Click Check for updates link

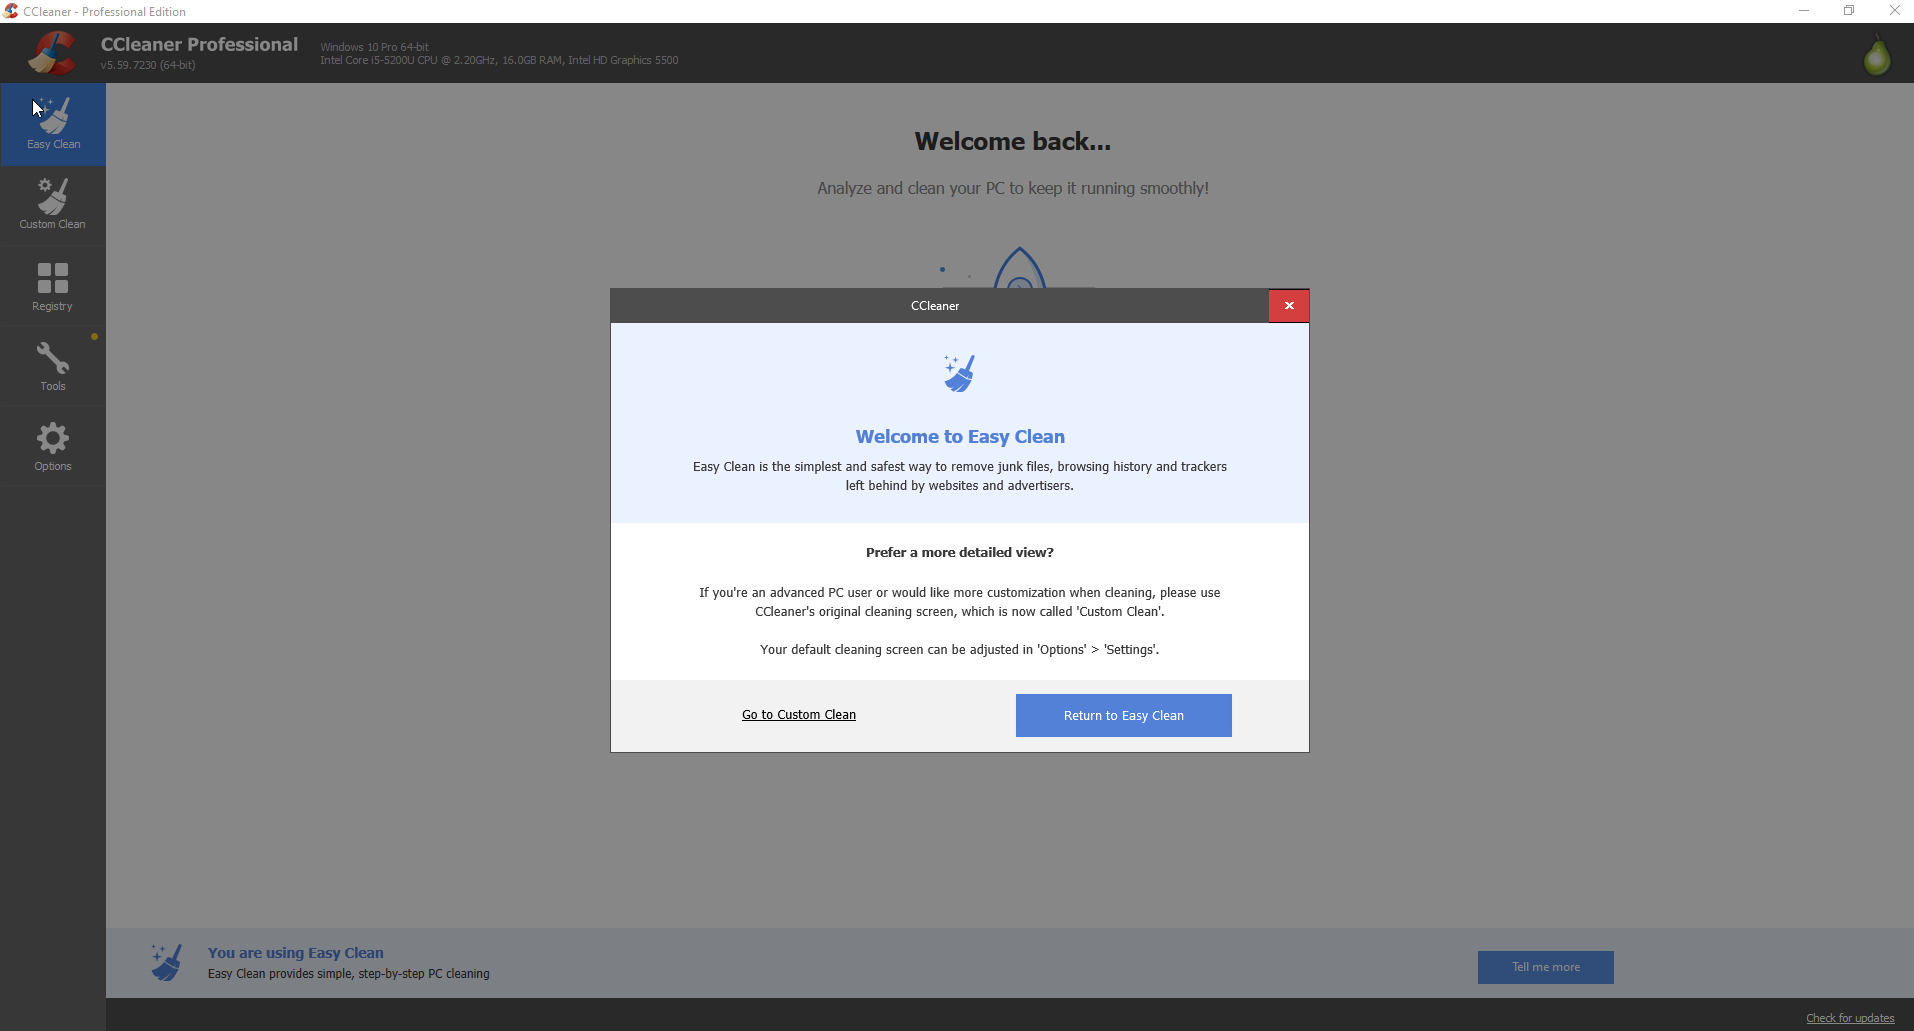[x=1850, y=1018]
